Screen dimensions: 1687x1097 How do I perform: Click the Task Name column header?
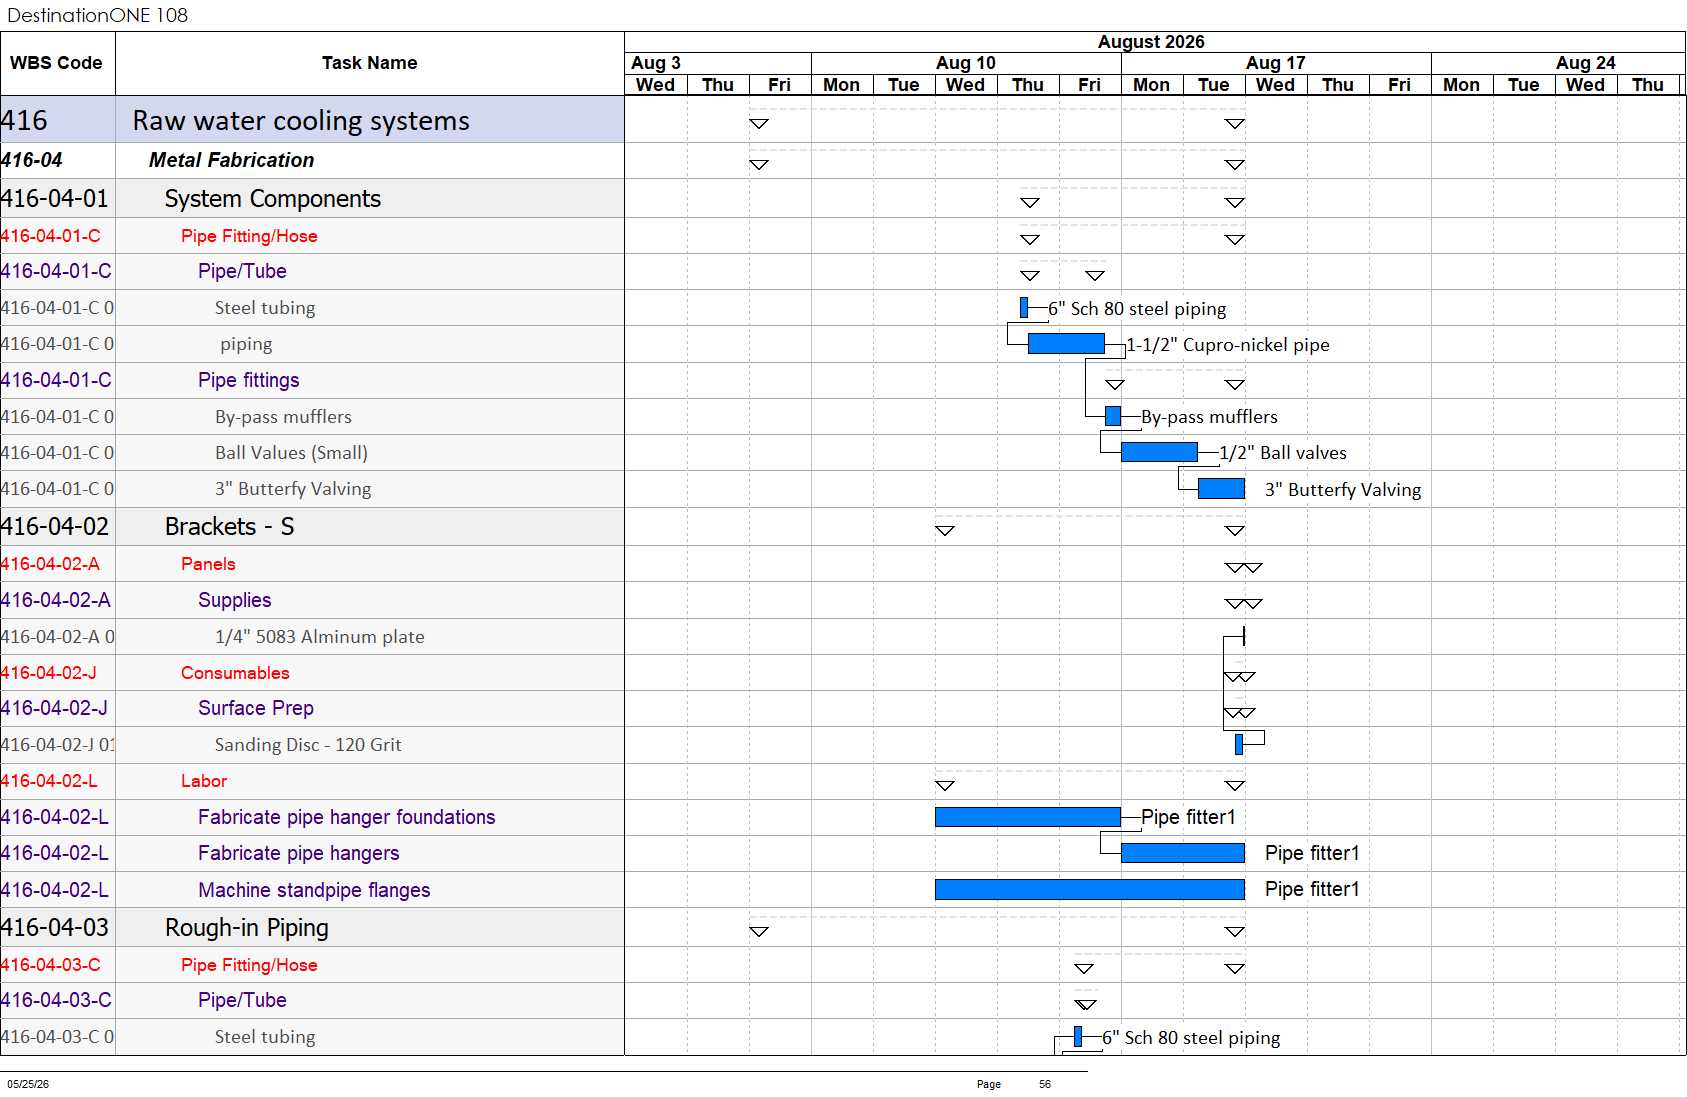[x=370, y=63]
